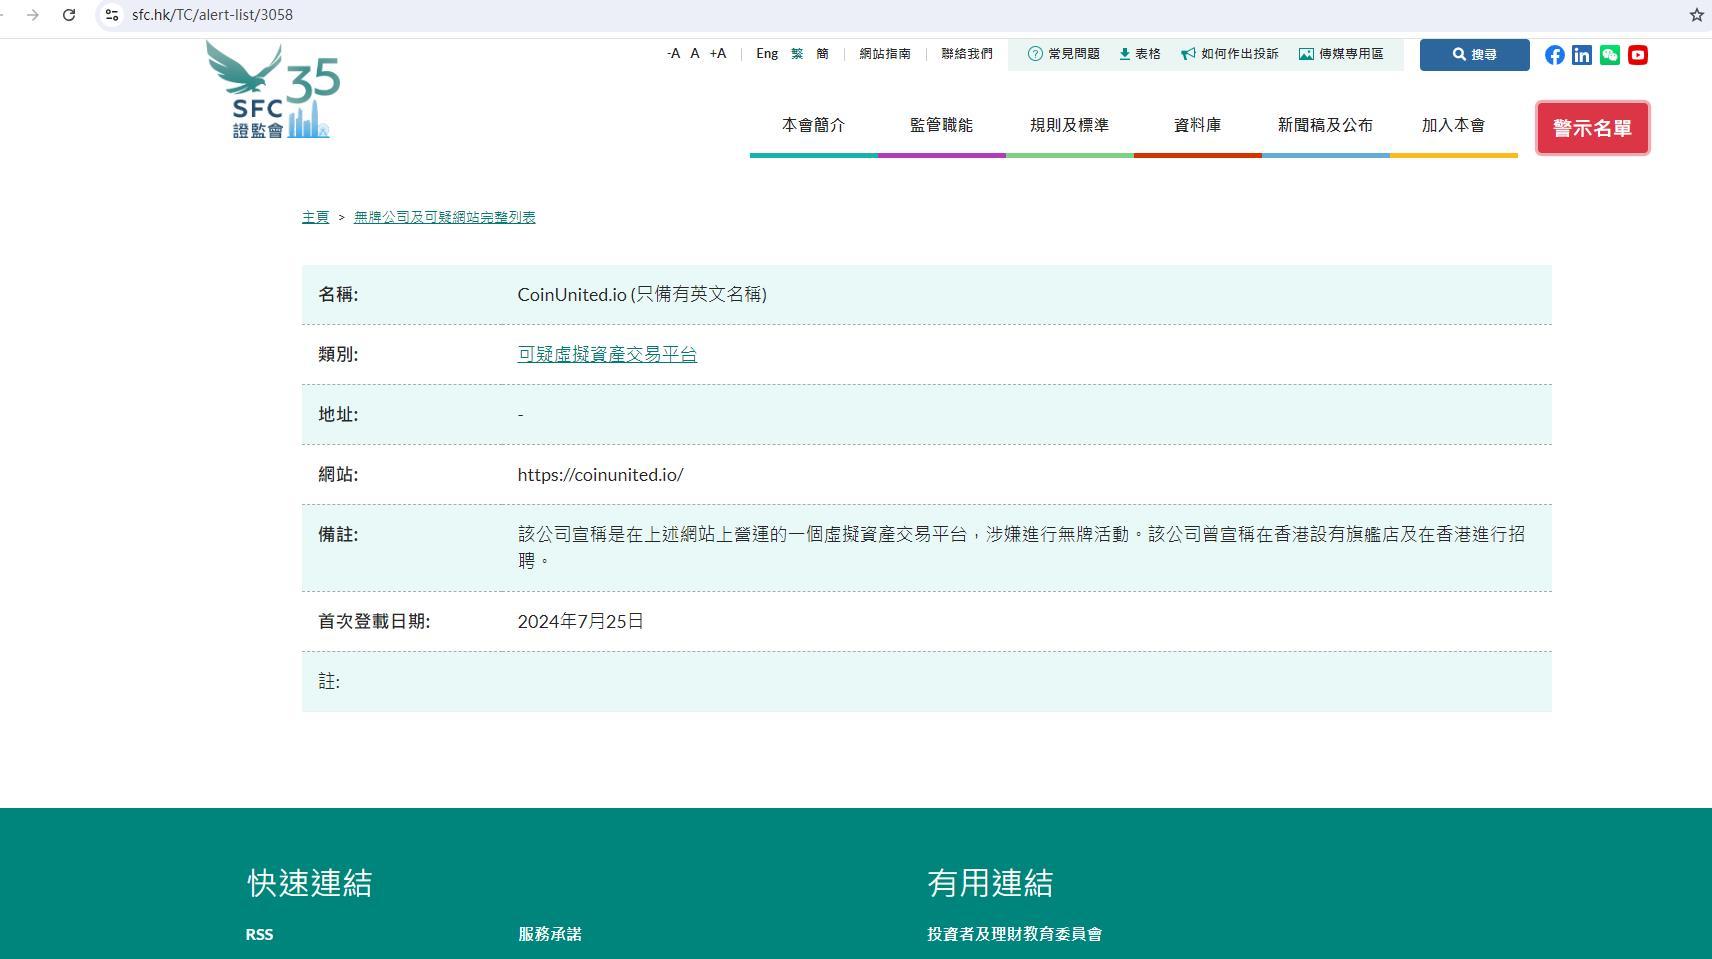
Task: Click the SFC 35 logo
Action: pyautogui.click(x=273, y=90)
